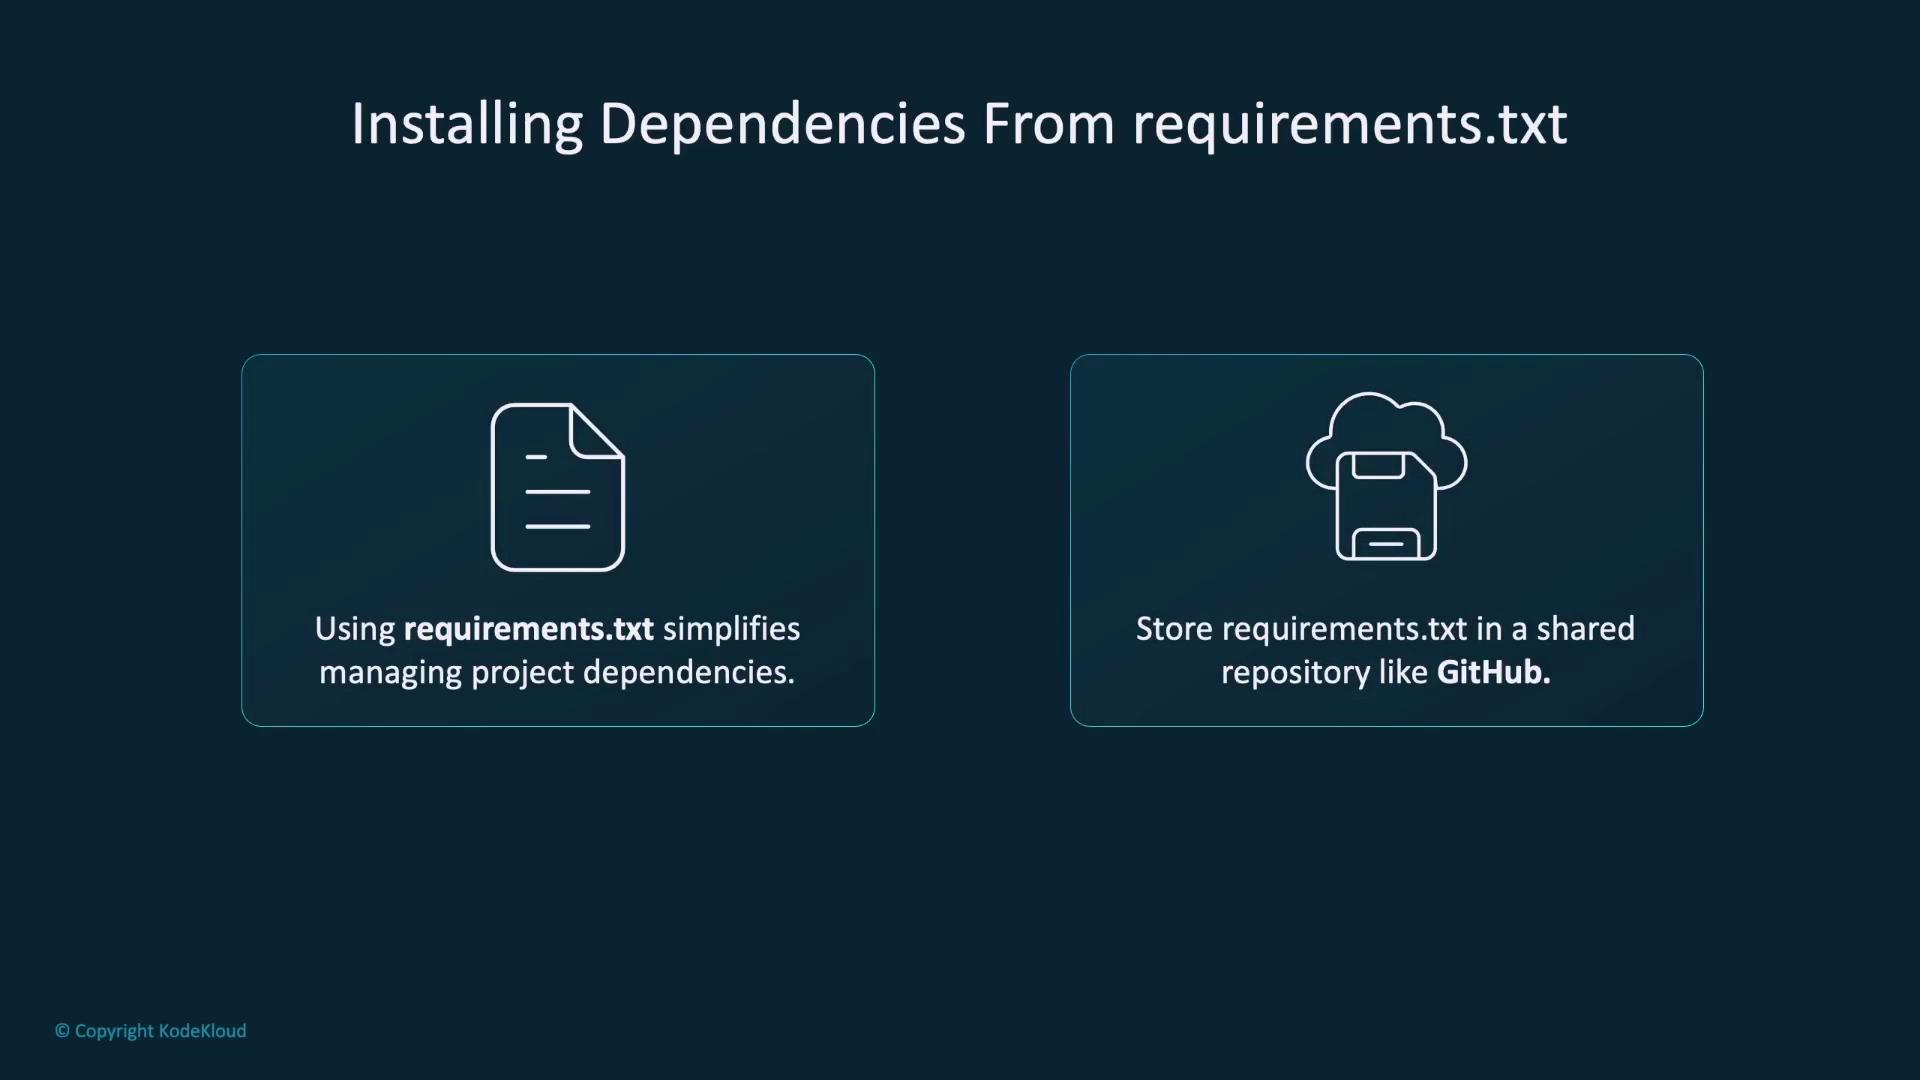Click the word 'Installing' in the title
This screenshot has width=1920, height=1080.
pos(466,124)
